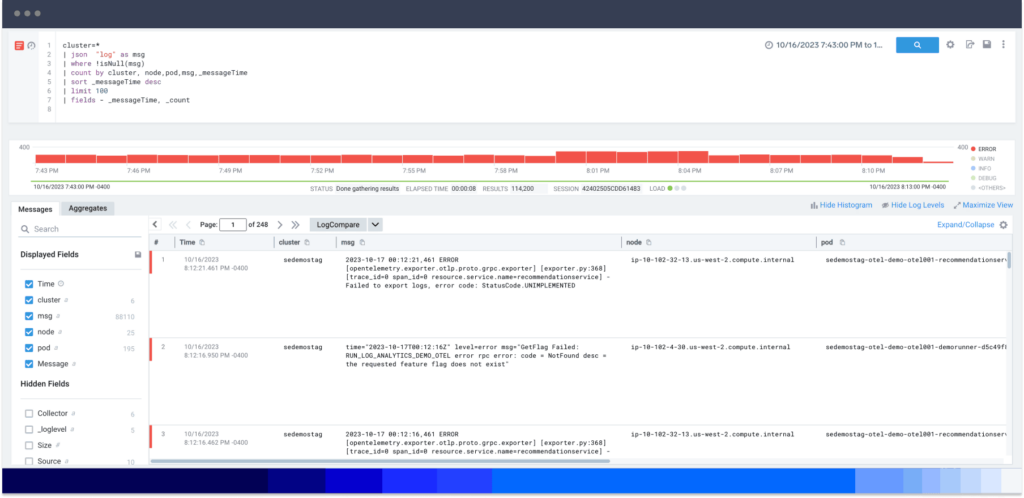1024x498 pixels.
Task: Click the Maximize View link
Action: coord(984,205)
